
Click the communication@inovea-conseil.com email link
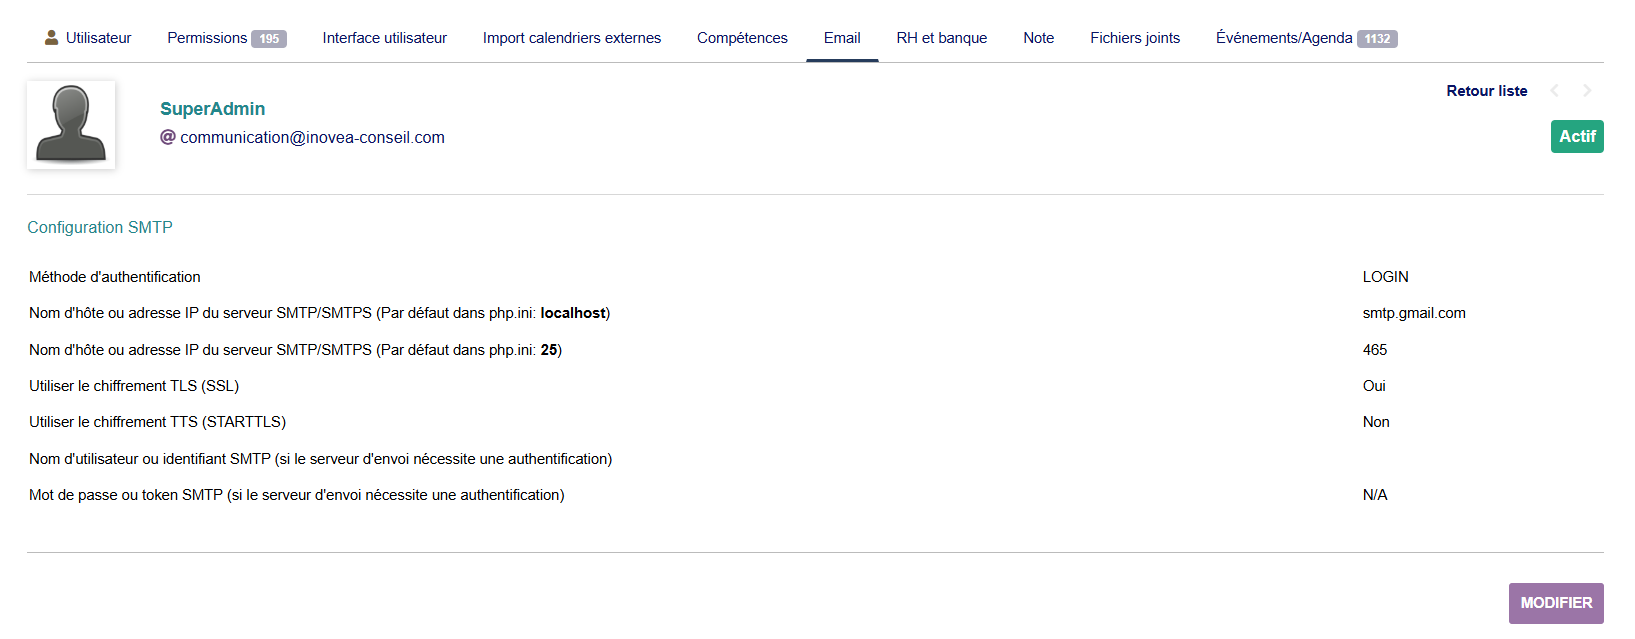[312, 137]
